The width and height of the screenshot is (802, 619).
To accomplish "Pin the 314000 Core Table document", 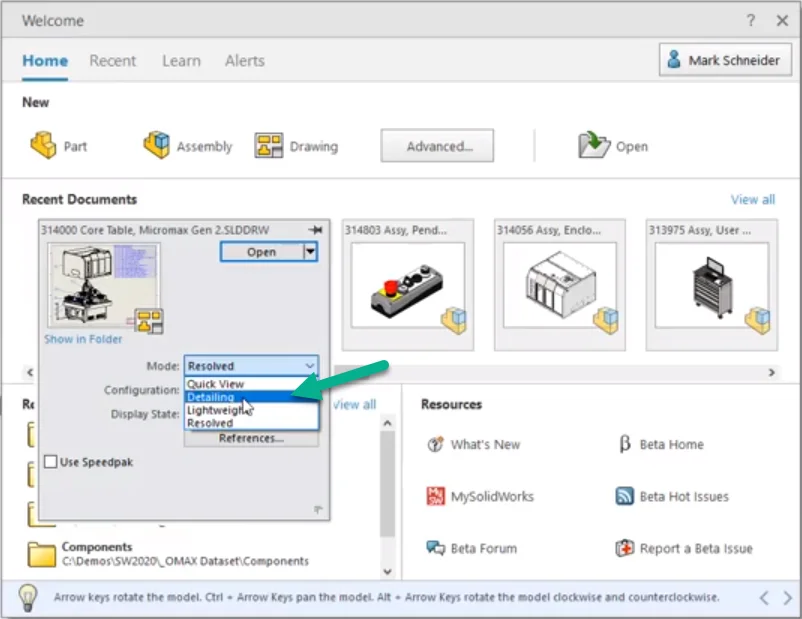I will [317, 229].
